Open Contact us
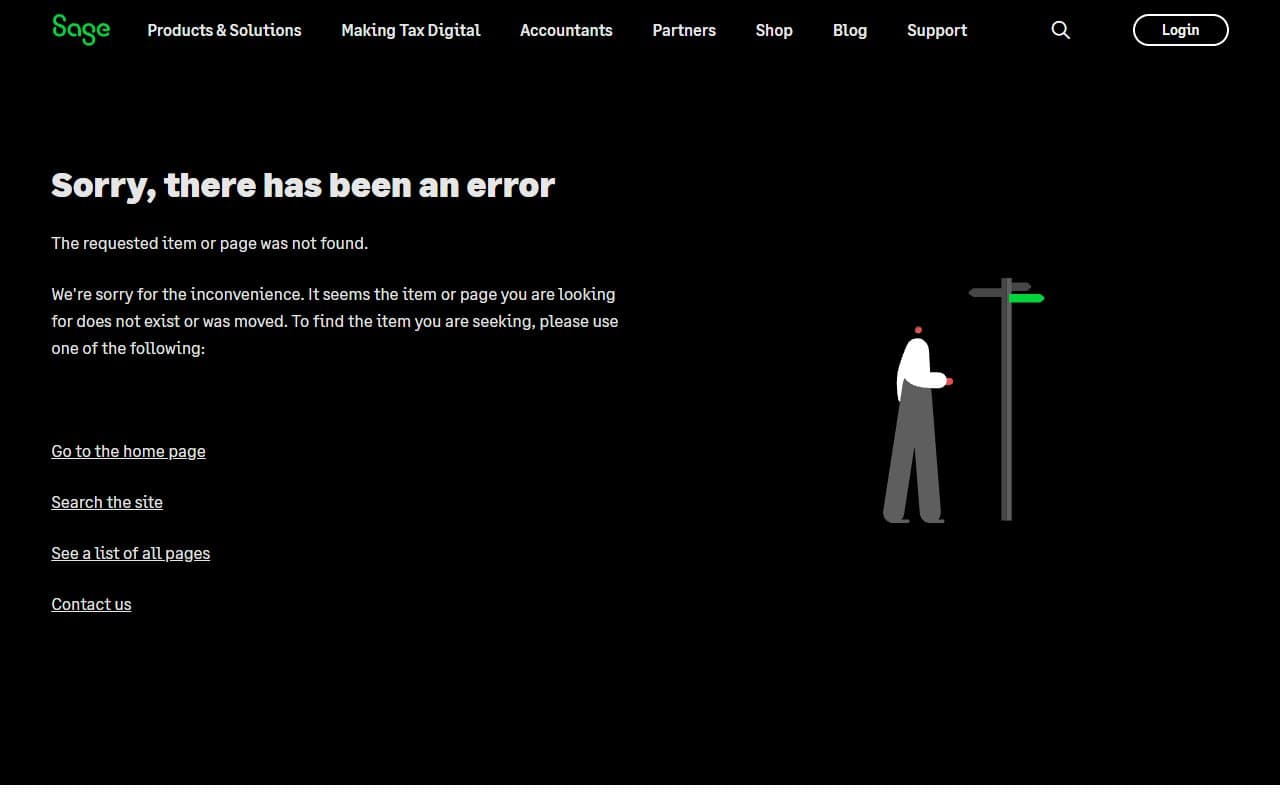Image resolution: width=1280 pixels, height=800 pixels. click(91, 604)
